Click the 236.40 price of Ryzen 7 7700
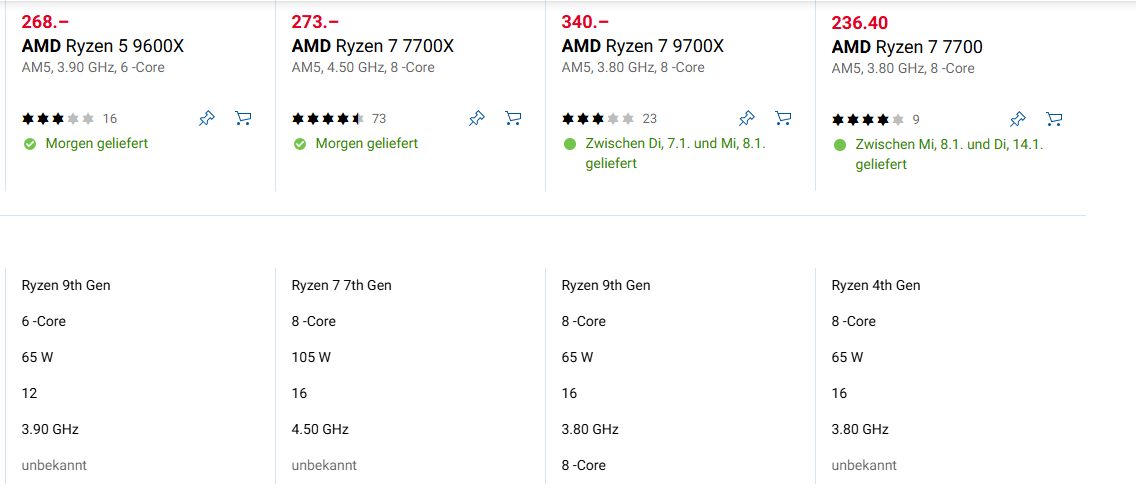This screenshot has height=504, width=1136. (860, 23)
